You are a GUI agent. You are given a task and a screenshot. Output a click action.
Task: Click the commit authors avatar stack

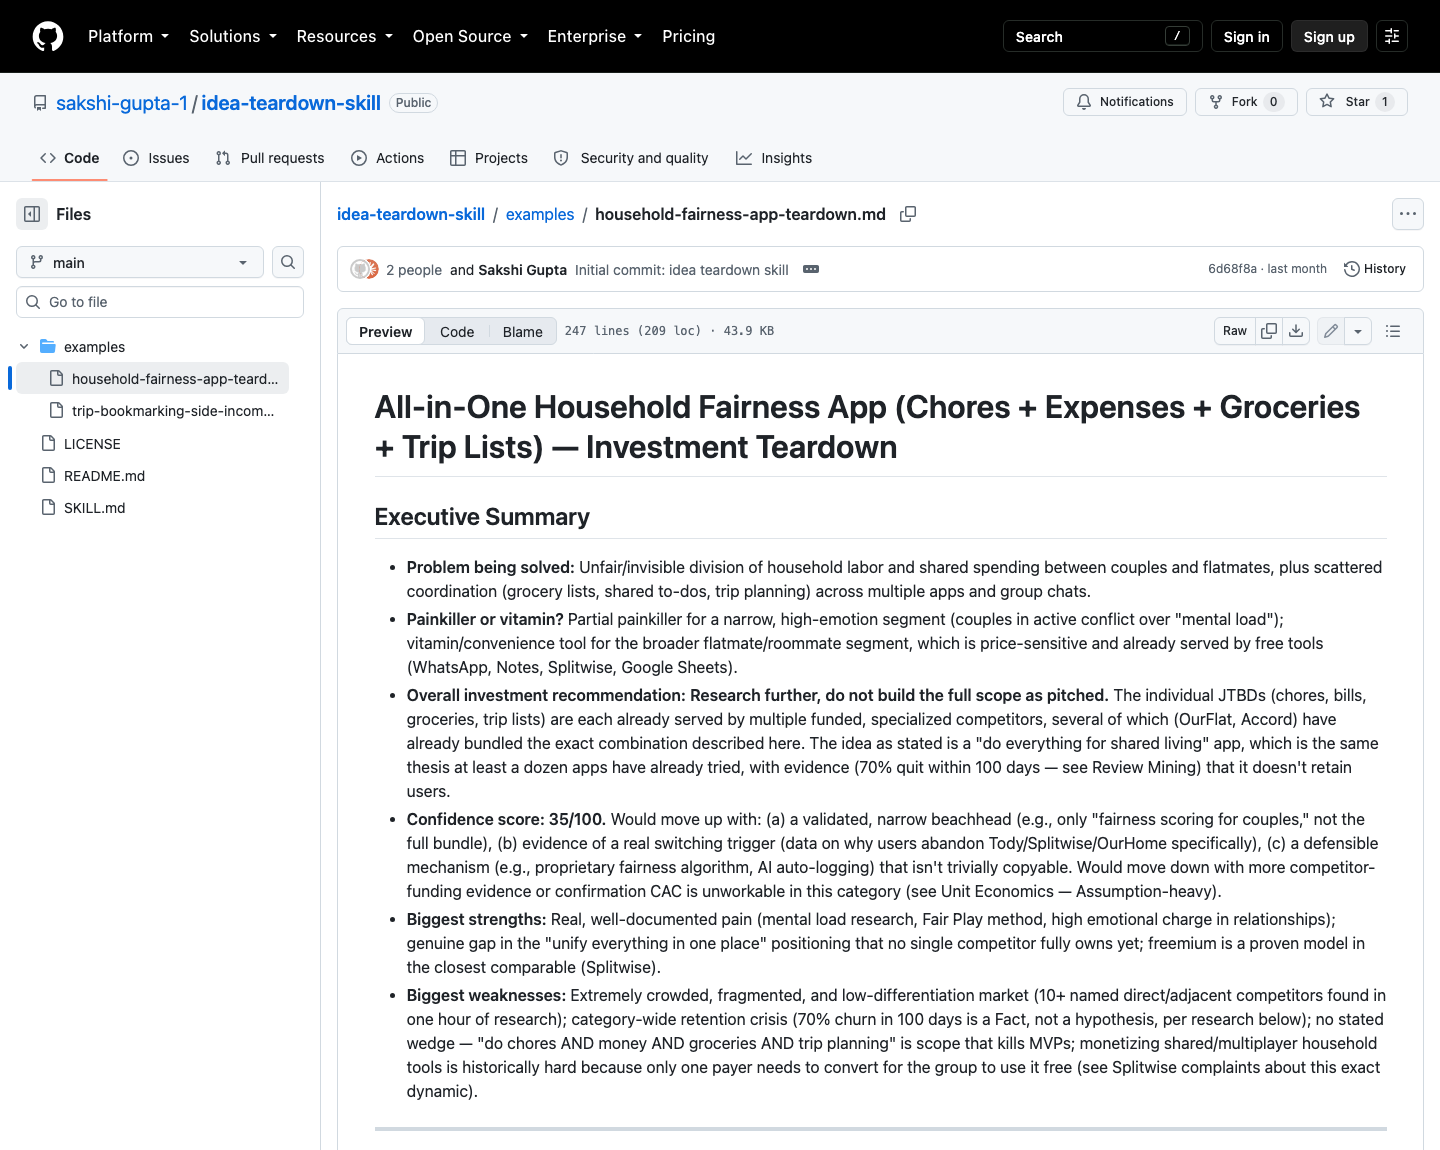(364, 269)
